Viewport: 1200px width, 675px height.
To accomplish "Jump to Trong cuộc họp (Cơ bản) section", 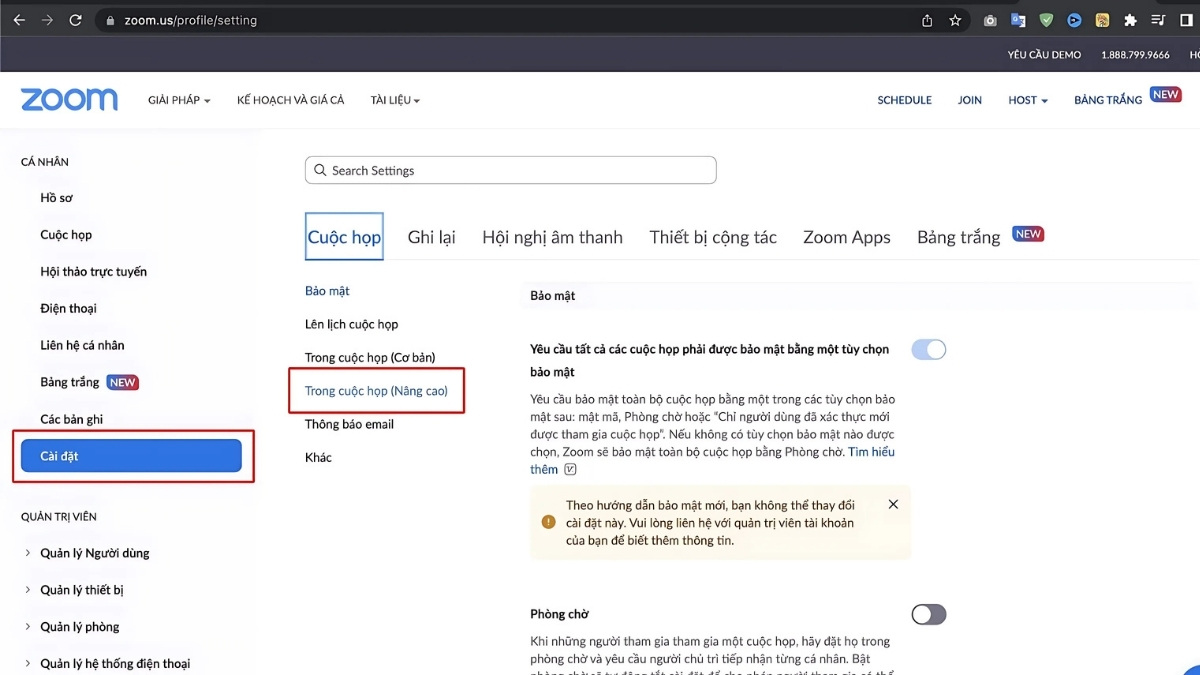I will (x=370, y=357).
